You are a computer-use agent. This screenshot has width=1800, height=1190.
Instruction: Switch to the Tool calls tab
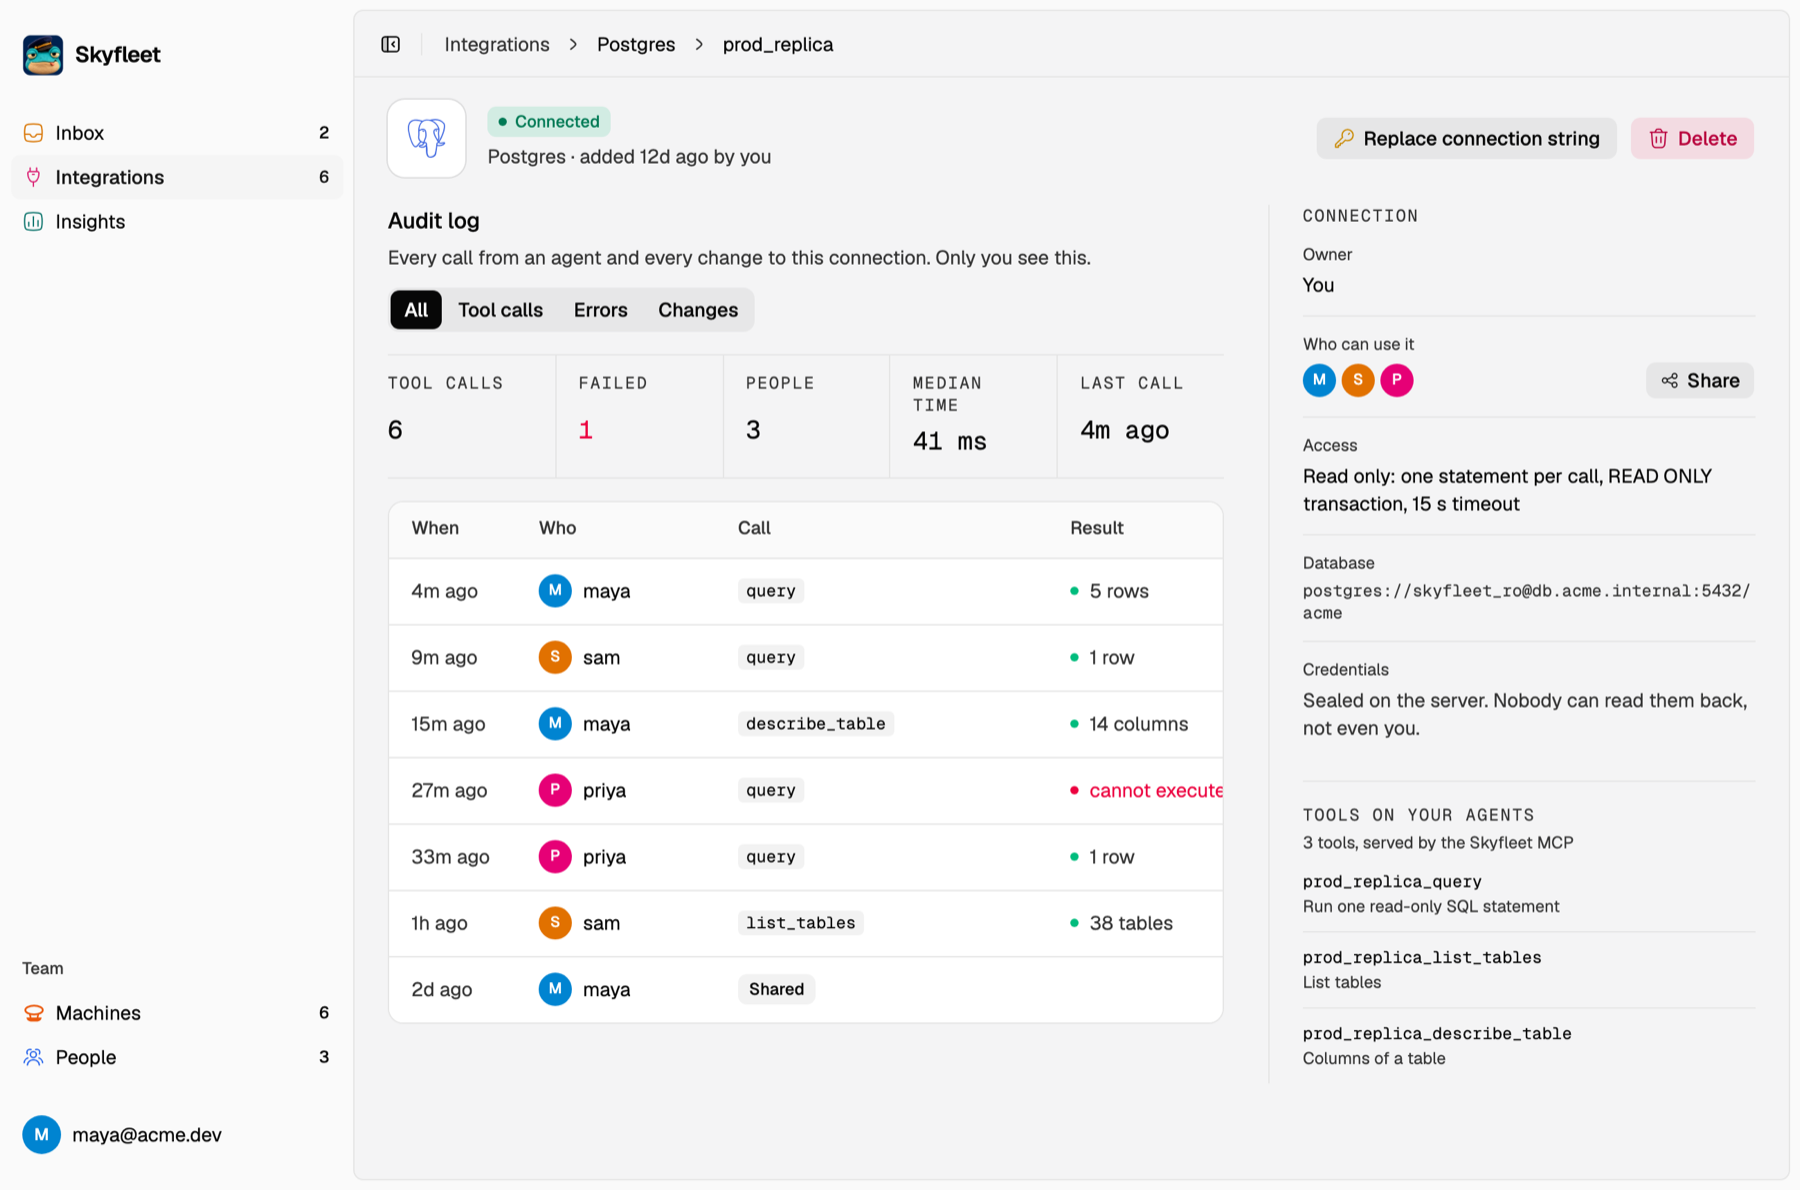click(x=500, y=310)
